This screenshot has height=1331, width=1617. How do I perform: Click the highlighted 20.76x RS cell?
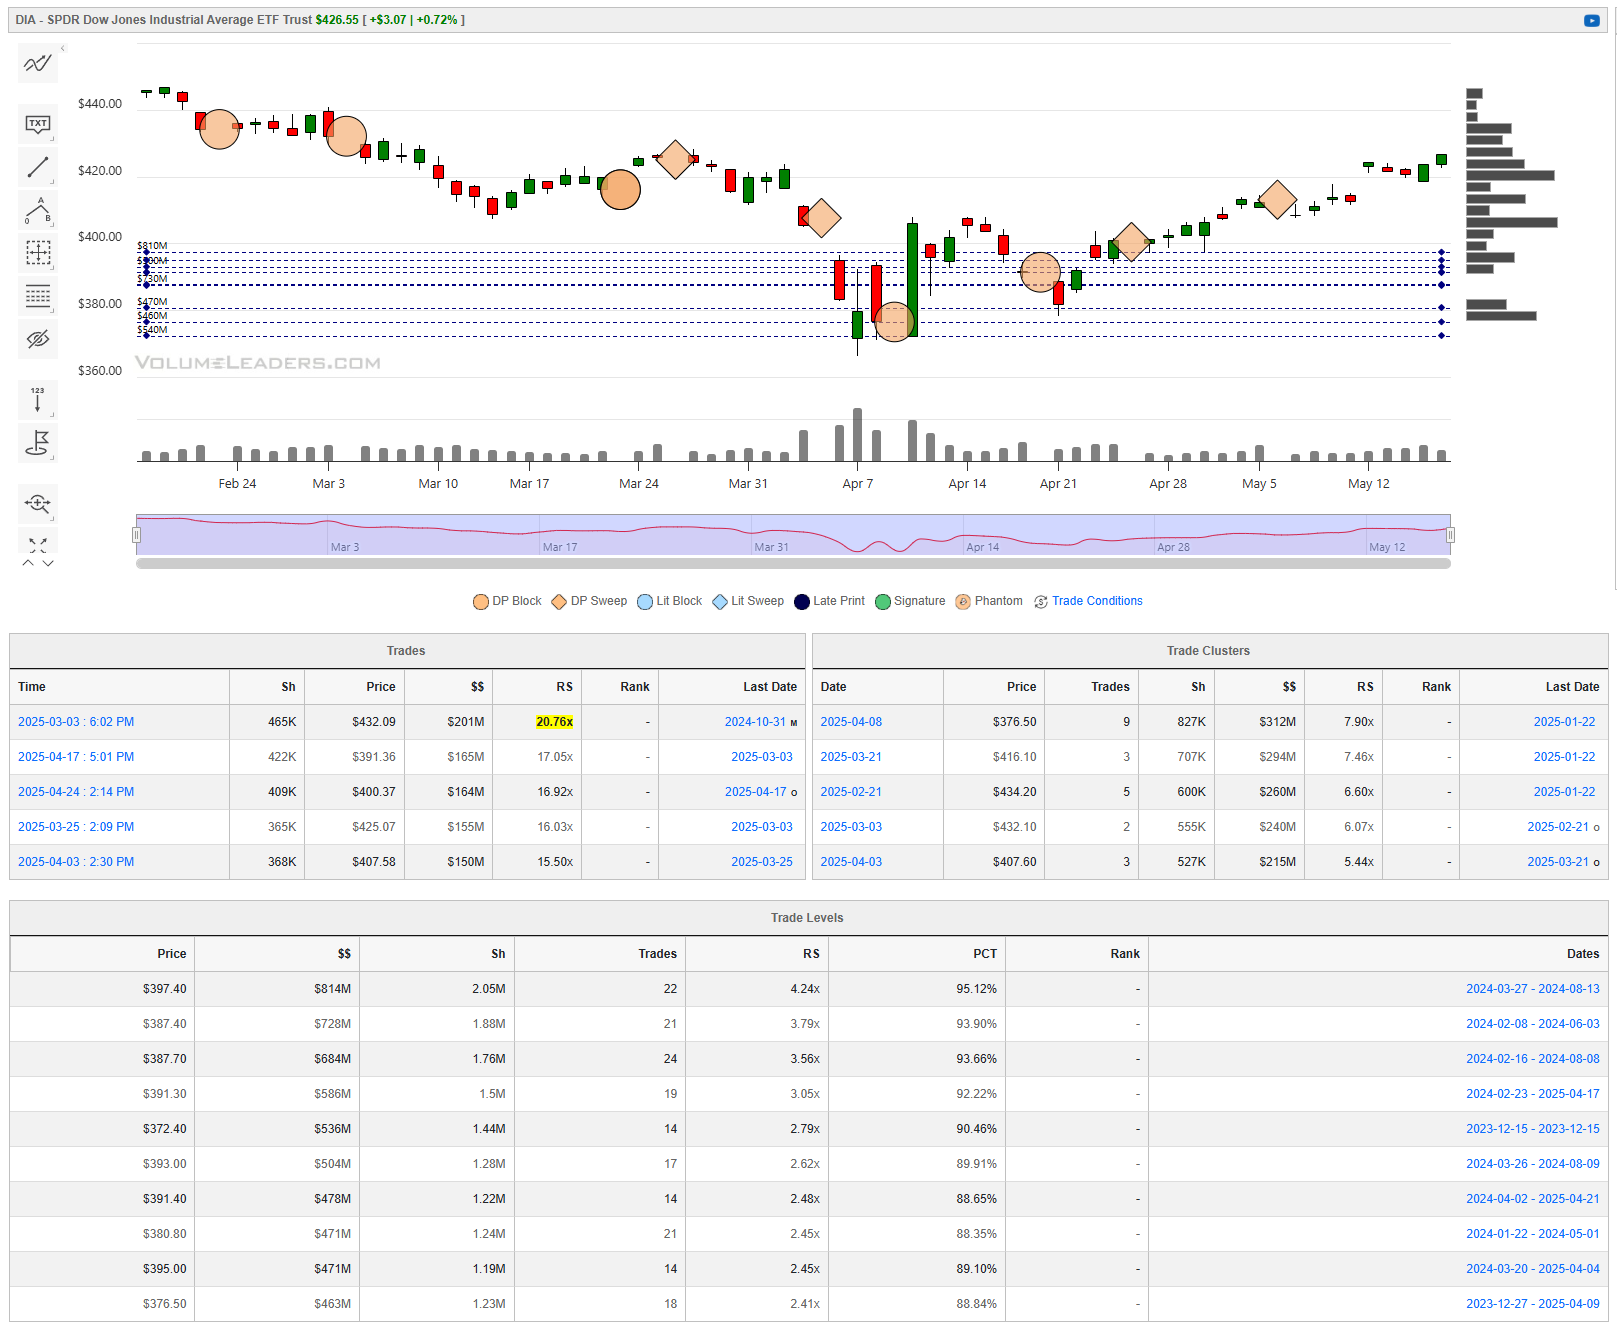(x=554, y=722)
